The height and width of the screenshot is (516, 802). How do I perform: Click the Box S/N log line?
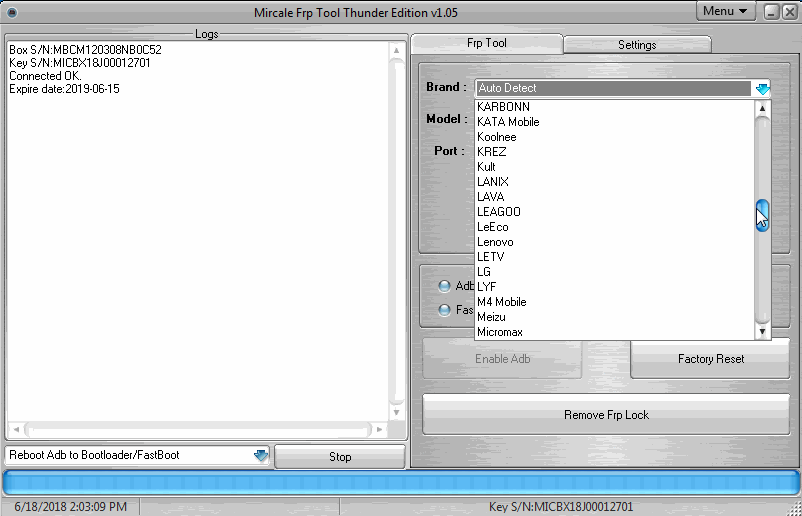[x=85, y=50]
